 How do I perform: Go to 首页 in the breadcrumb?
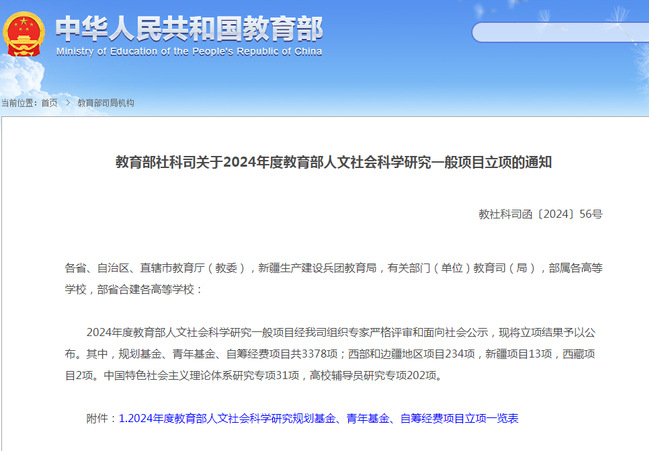[49, 103]
